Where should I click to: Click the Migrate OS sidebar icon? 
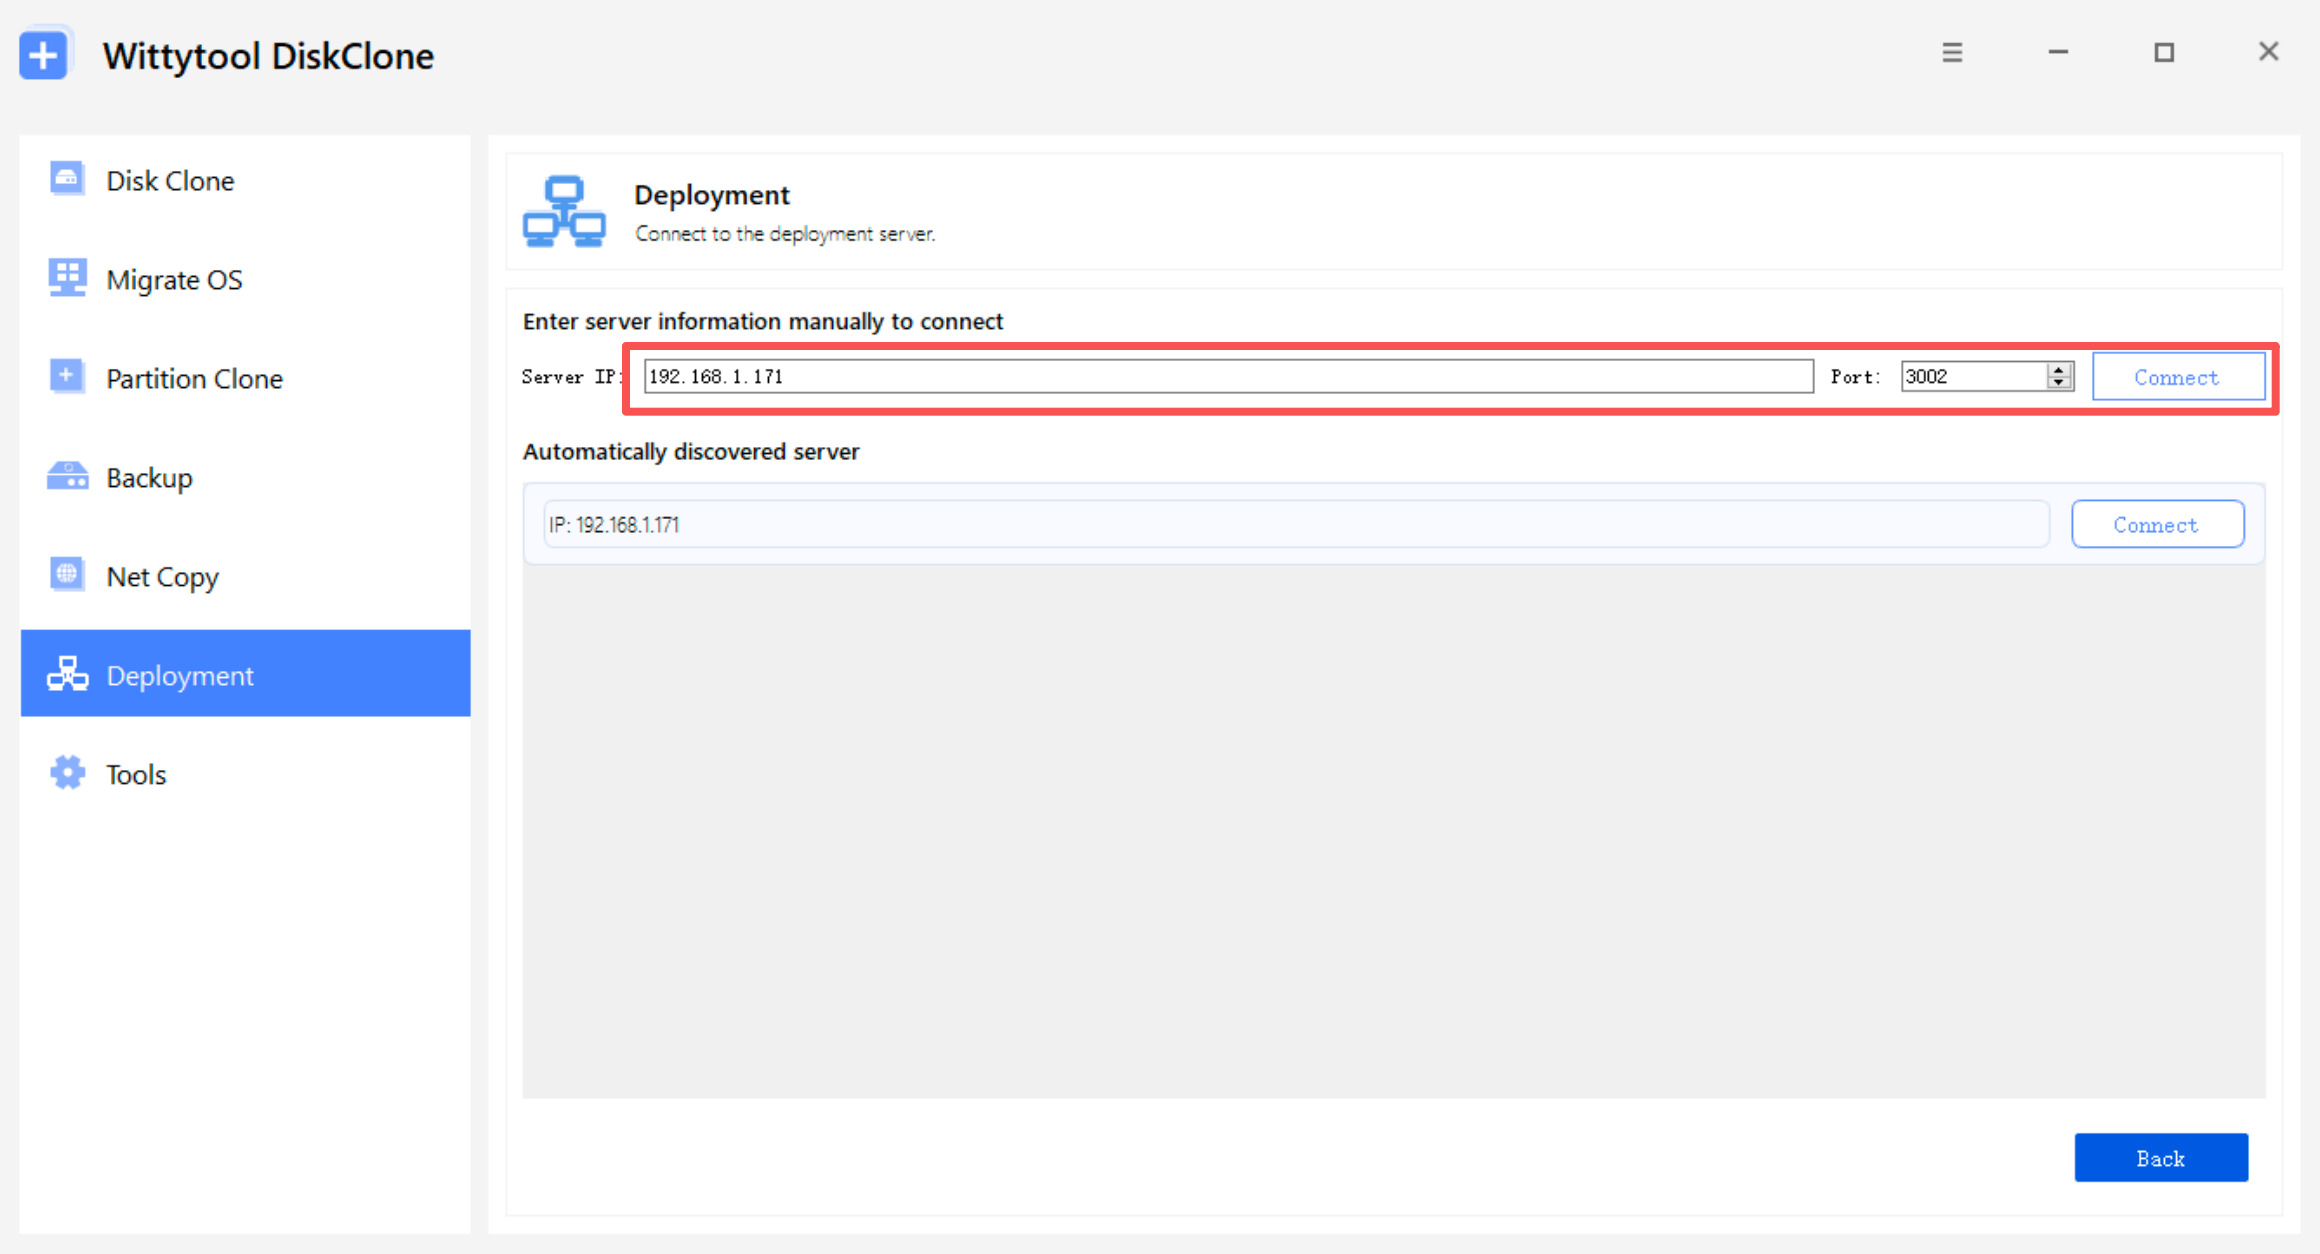[67, 278]
